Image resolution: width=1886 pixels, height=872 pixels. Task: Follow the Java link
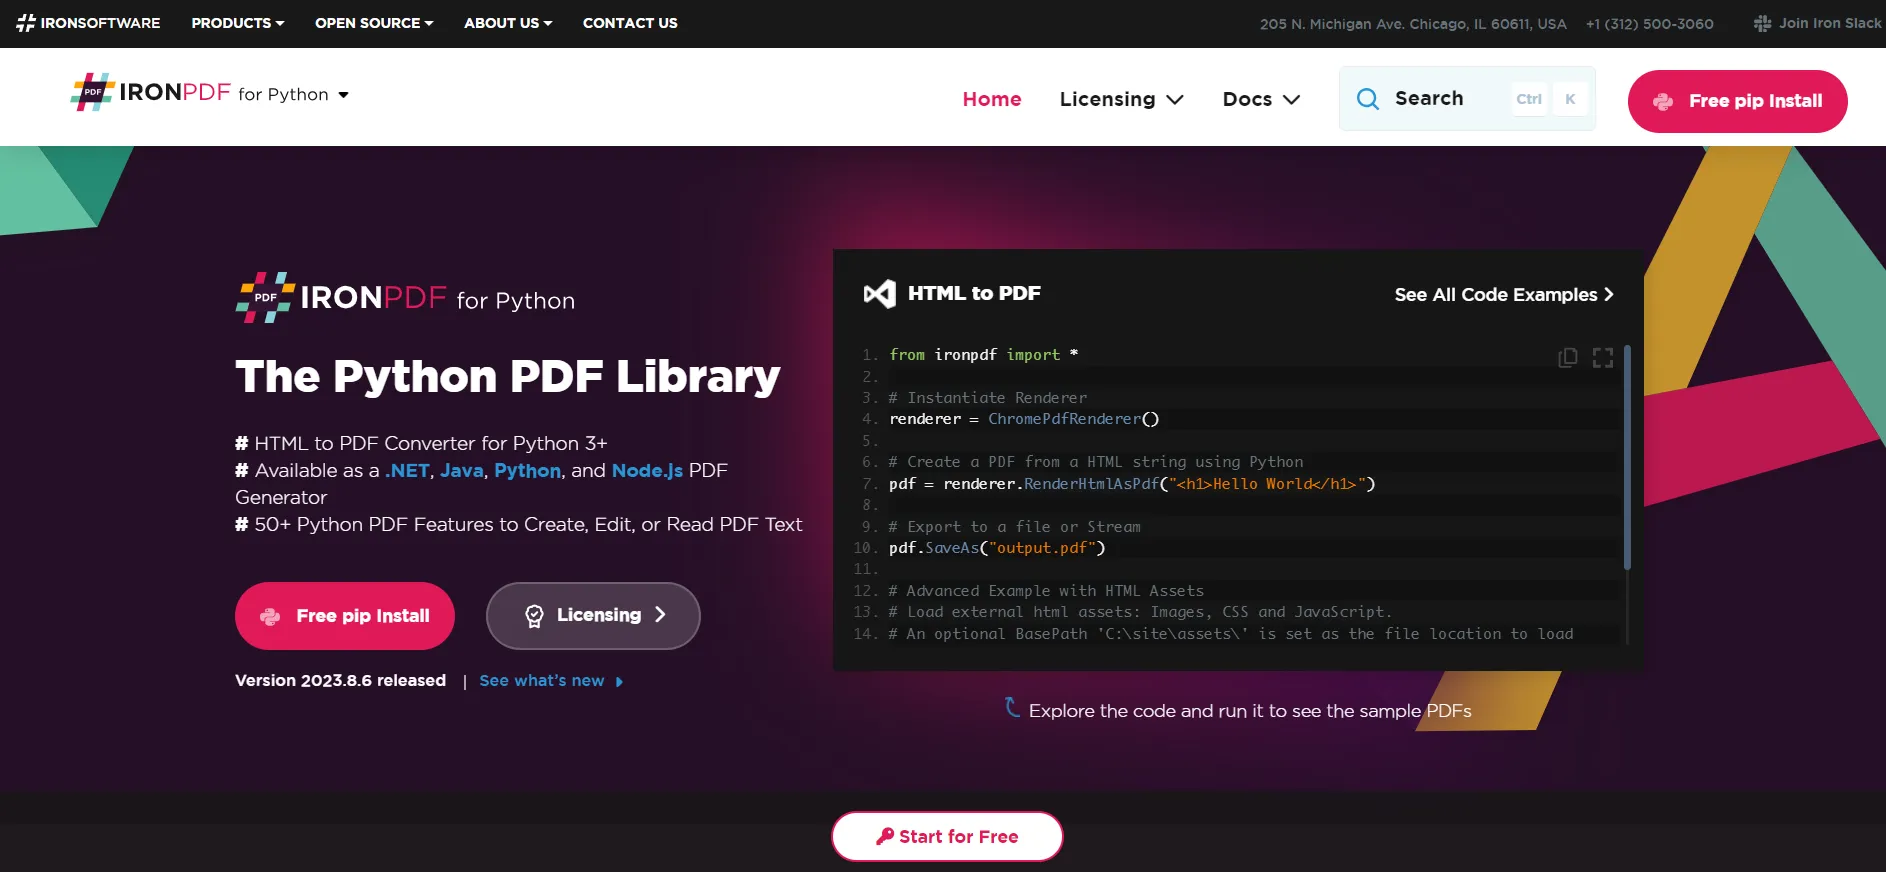point(461,470)
